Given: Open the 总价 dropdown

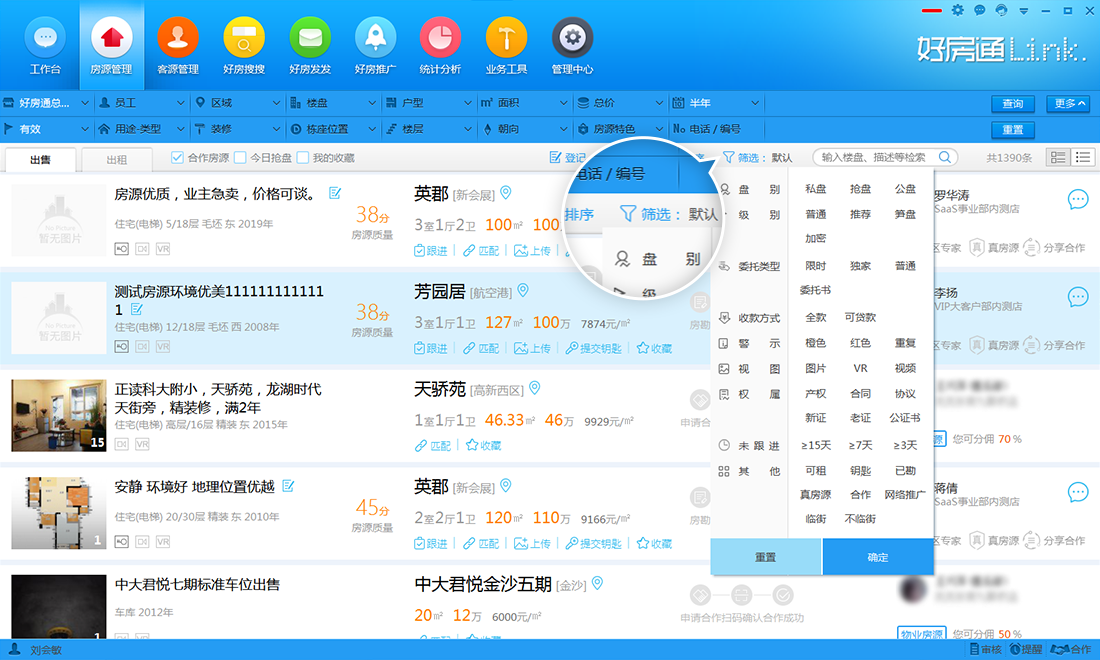Looking at the screenshot, I should 614,103.
